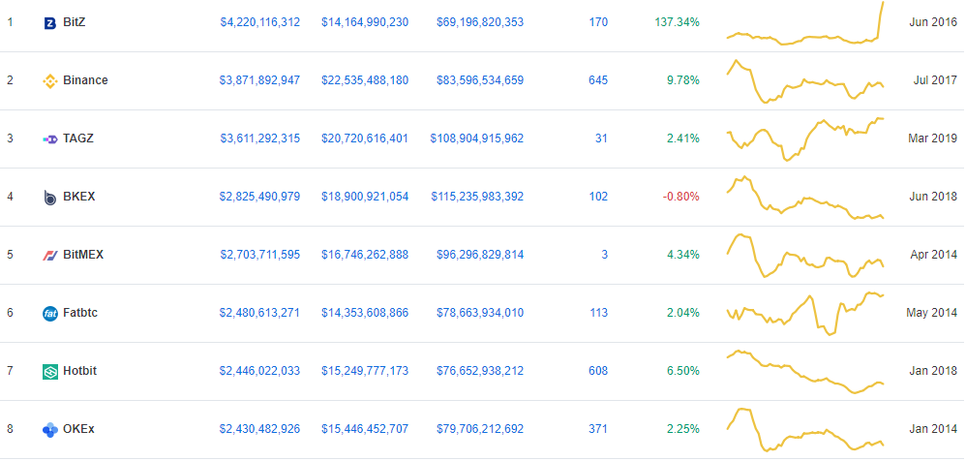Click Hotbit volume $2,446,022,033

click(x=259, y=371)
